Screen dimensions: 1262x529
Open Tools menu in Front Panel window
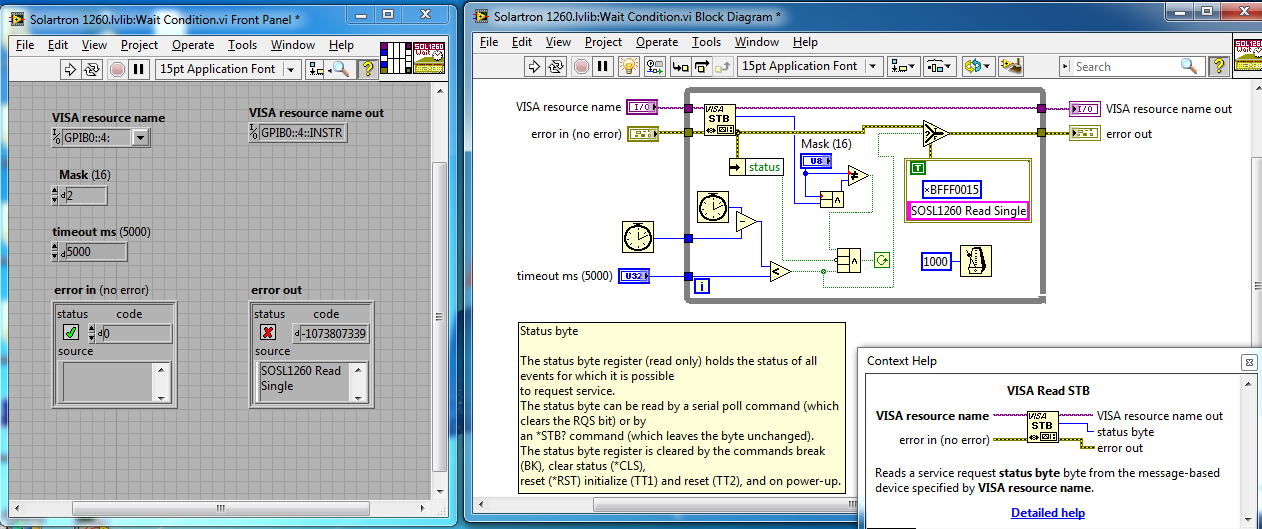pyautogui.click(x=242, y=45)
